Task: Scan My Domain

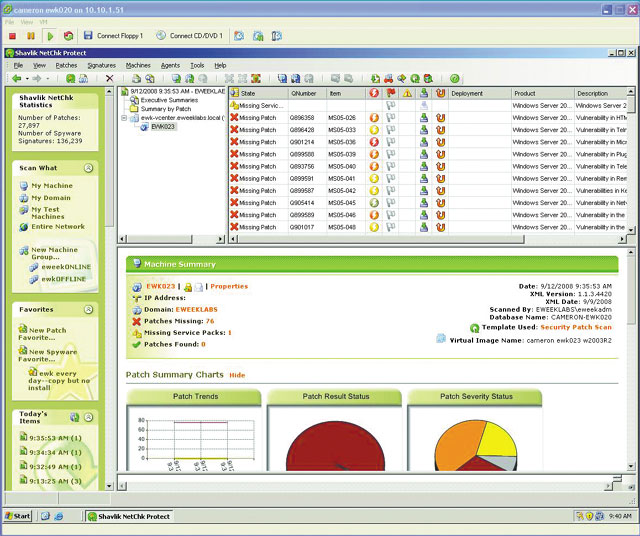Action: pos(51,198)
